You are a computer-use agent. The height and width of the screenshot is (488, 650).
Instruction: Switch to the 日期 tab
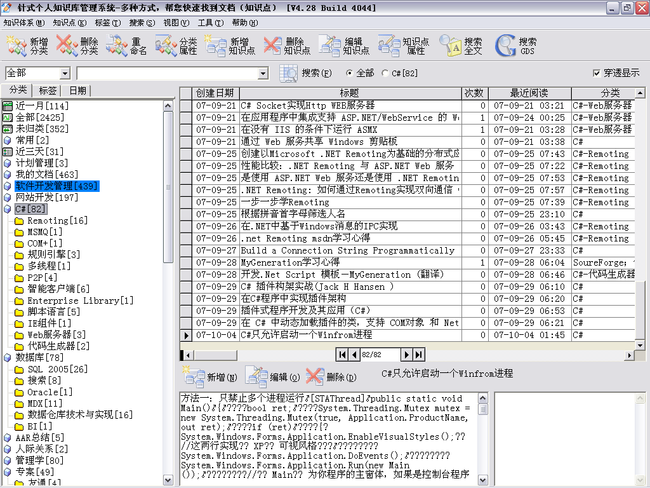pyautogui.click(x=77, y=90)
